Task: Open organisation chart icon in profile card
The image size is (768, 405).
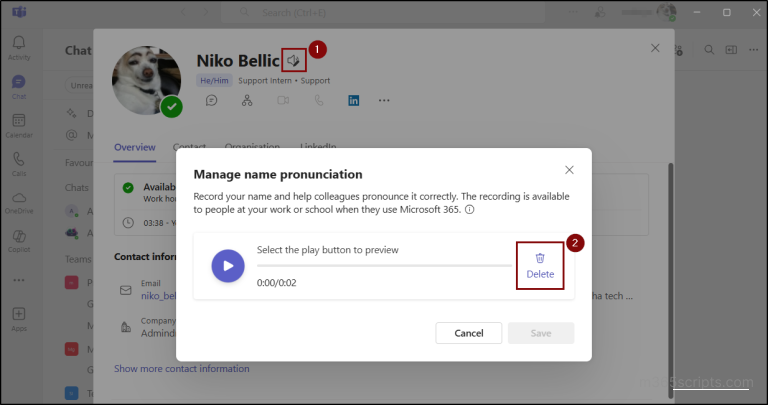Action: point(247,100)
